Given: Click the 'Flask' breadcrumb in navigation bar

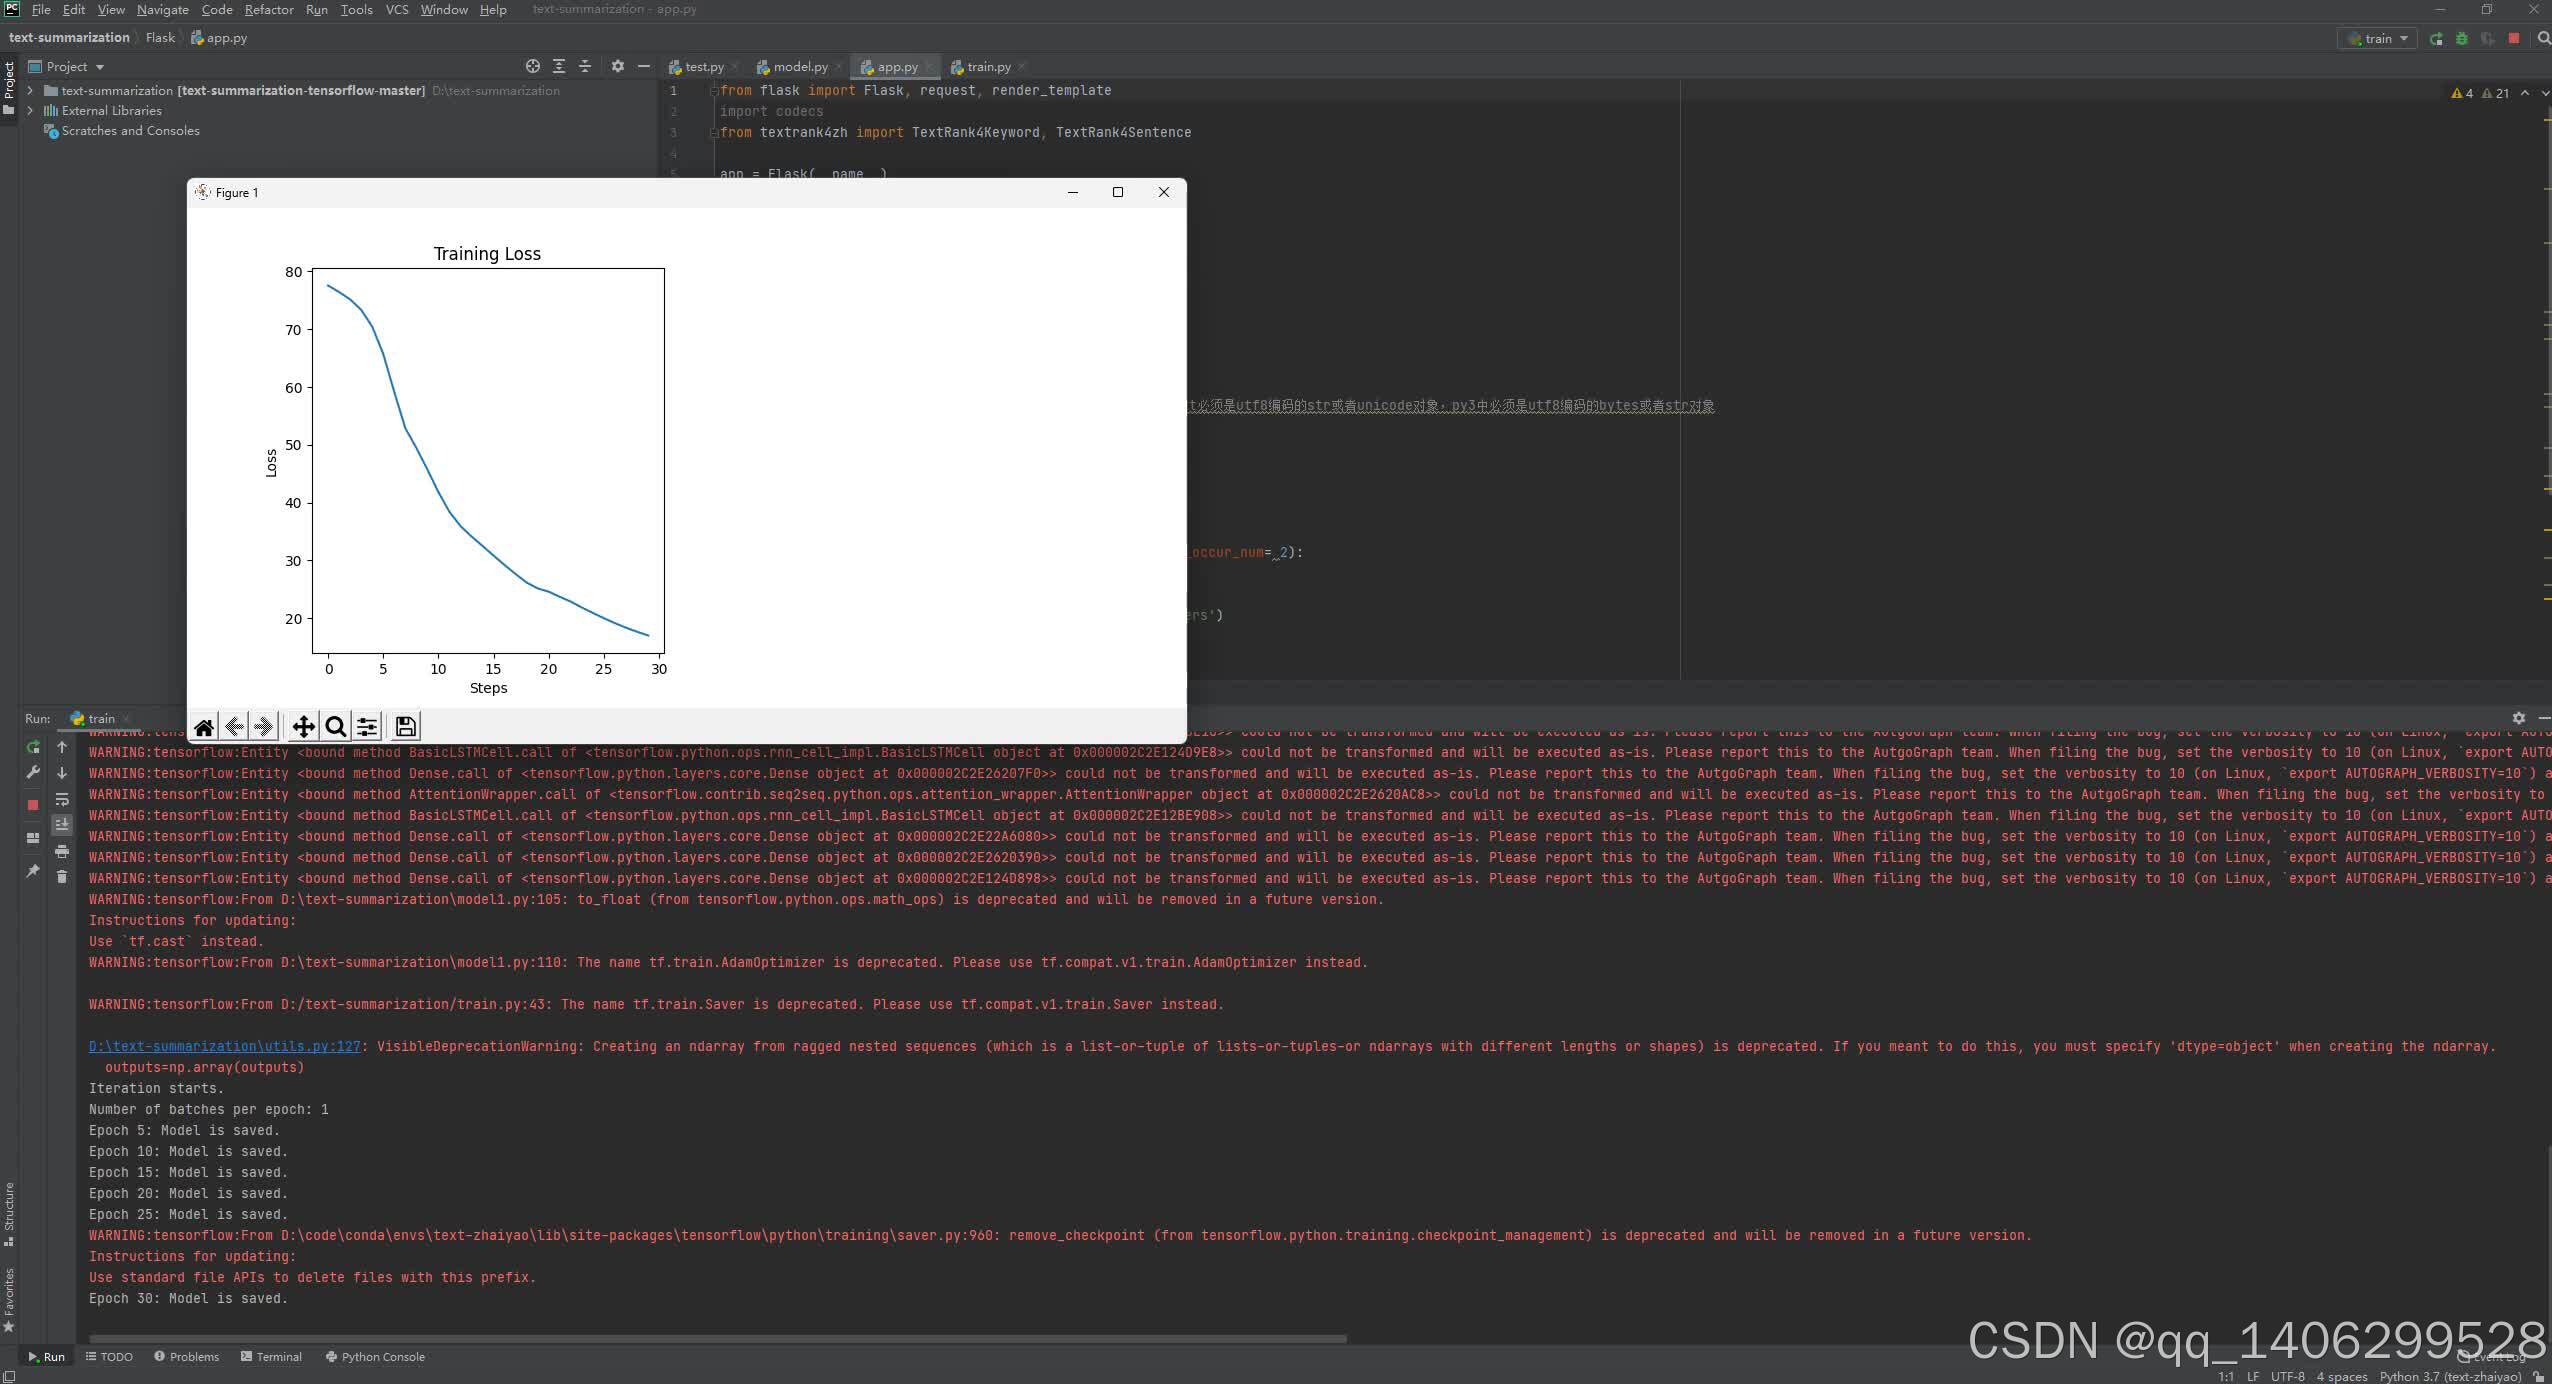Looking at the screenshot, I should point(160,37).
